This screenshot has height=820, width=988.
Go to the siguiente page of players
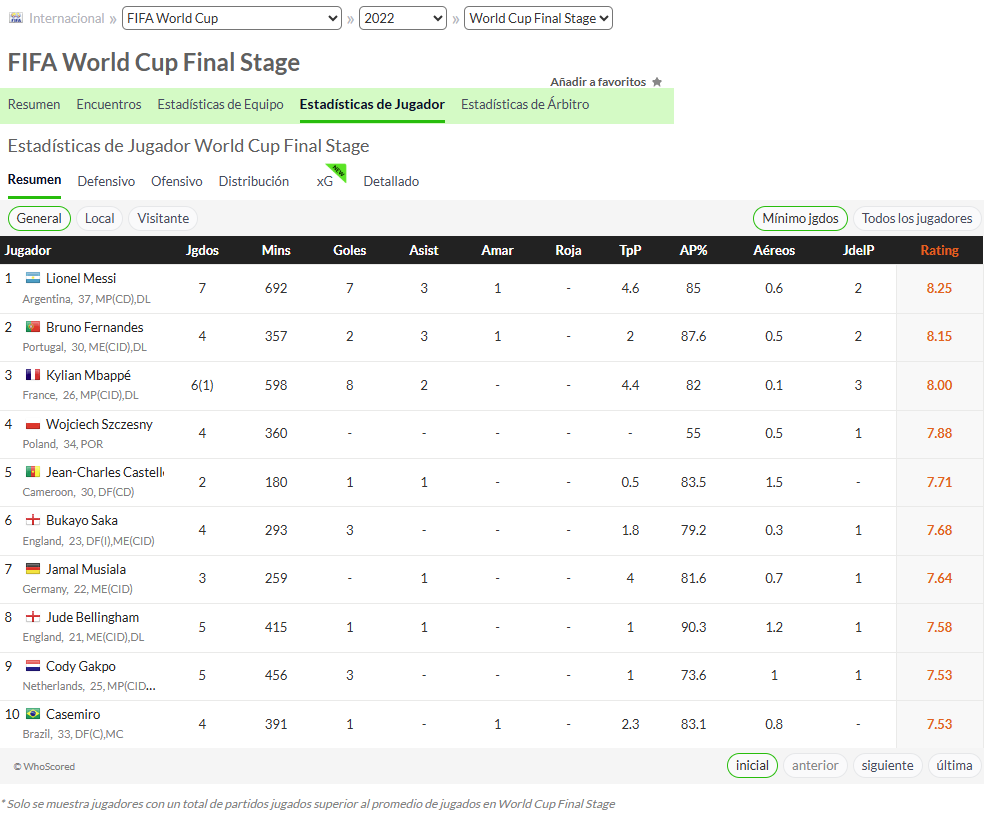click(x=887, y=766)
